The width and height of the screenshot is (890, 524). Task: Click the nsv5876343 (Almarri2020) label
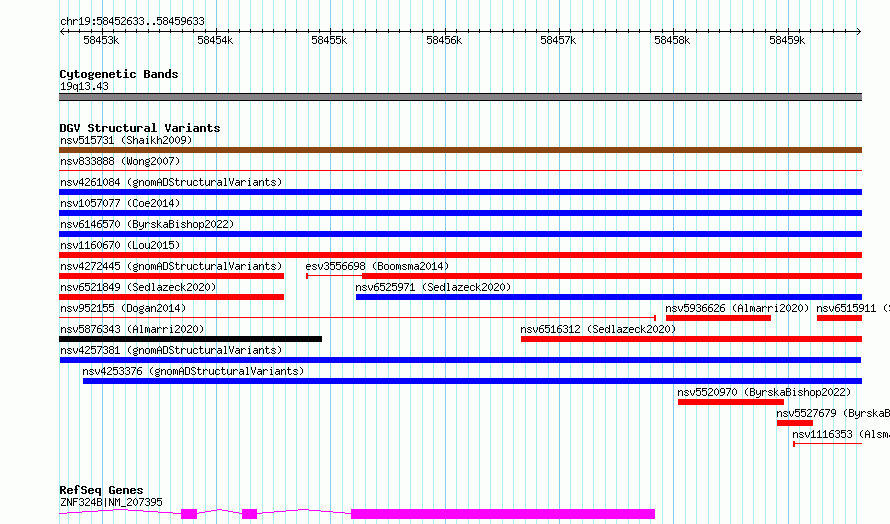pyautogui.click(x=132, y=329)
